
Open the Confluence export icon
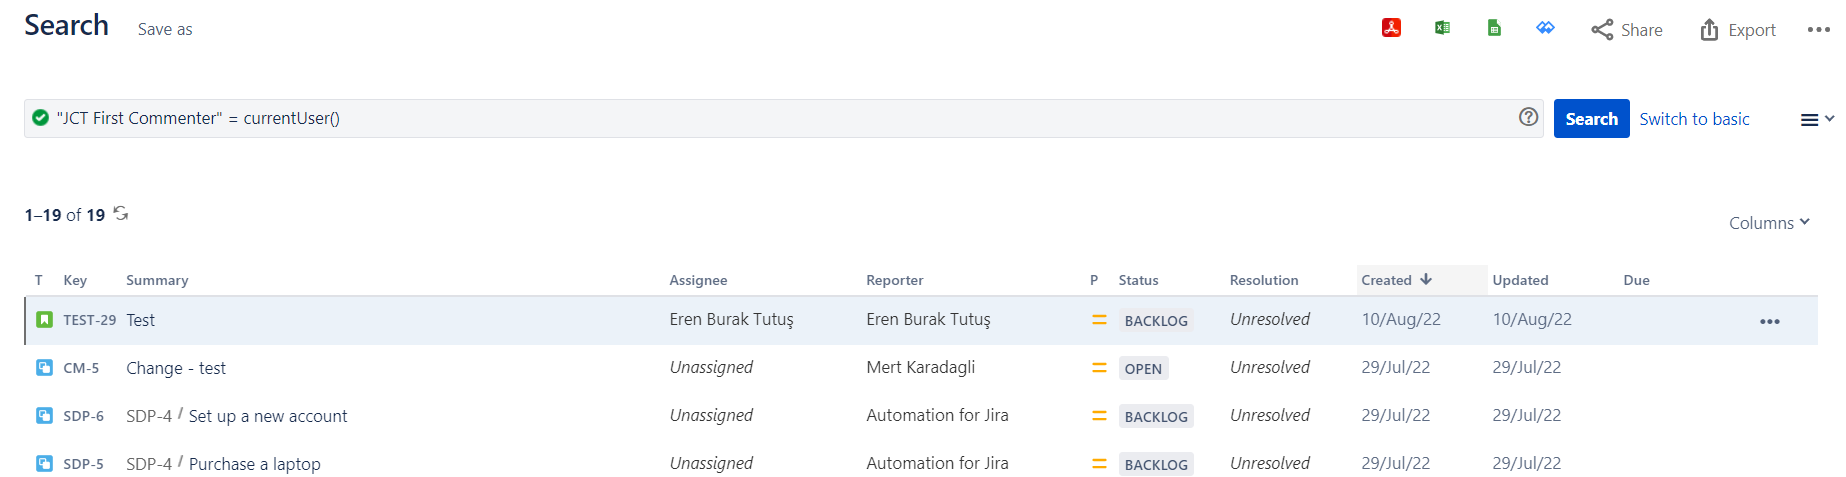coord(1545,28)
